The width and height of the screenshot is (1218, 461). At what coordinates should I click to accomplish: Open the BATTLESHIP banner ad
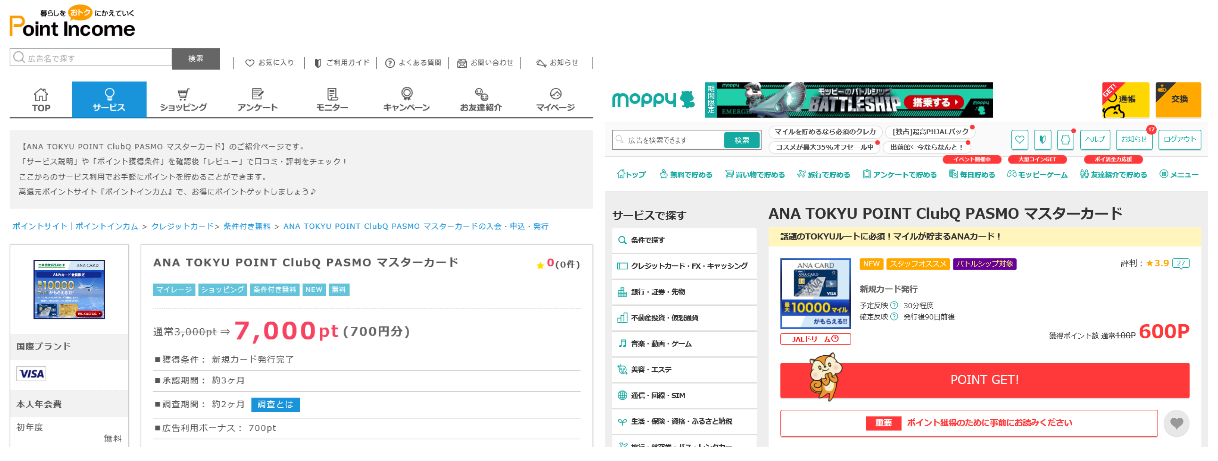coord(848,100)
